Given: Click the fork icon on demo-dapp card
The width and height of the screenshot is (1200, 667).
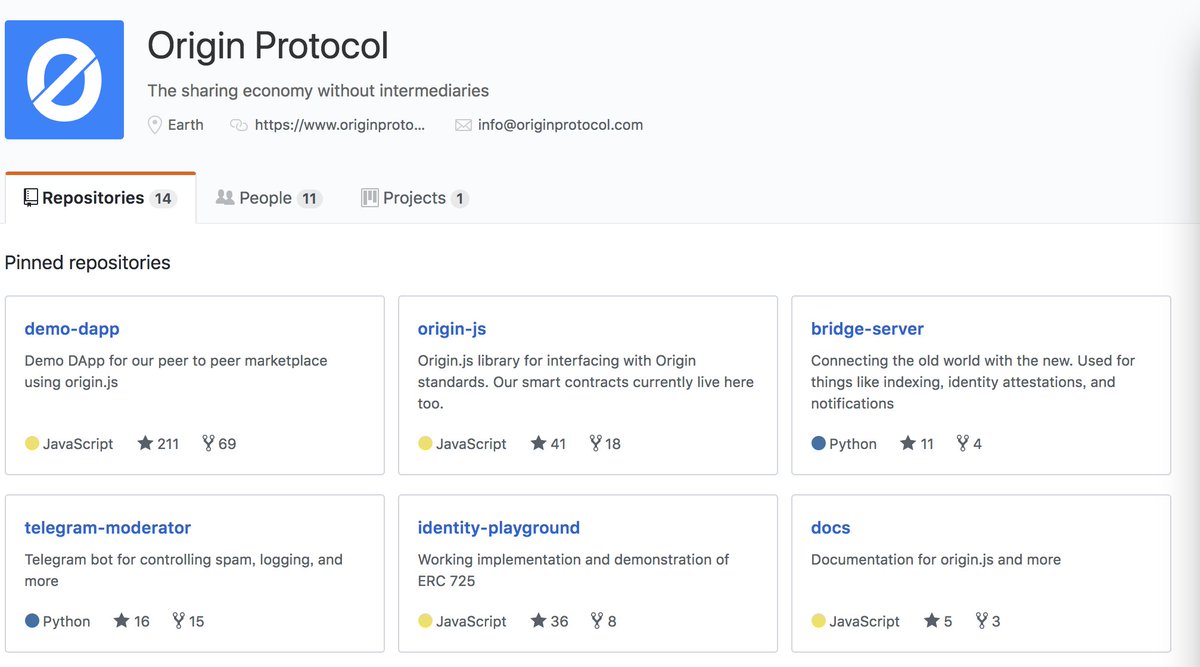Looking at the screenshot, I should click(208, 443).
